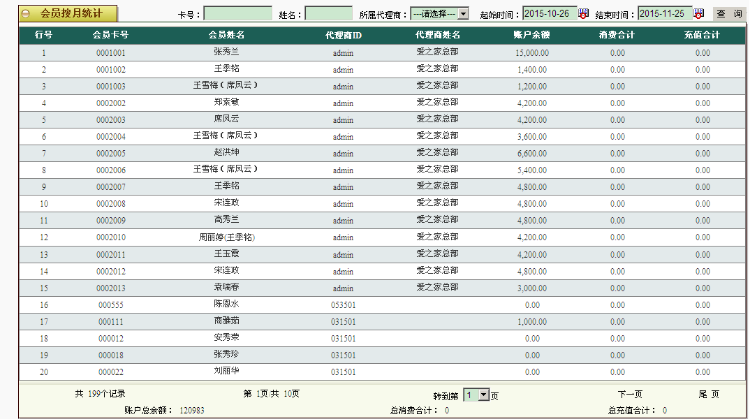Open the 所属代理商 dropdown
The width and height of the screenshot is (750, 419).
tap(440, 14)
